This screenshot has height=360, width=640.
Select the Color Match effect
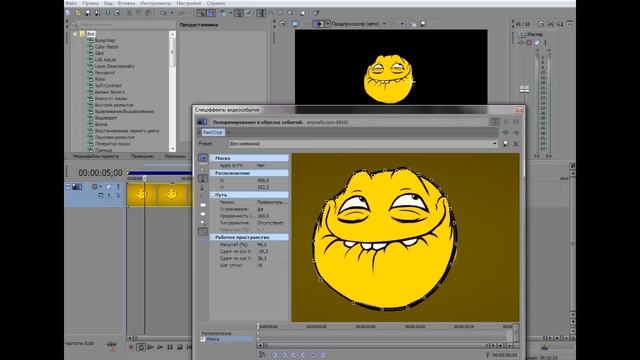click(x=106, y=47)
